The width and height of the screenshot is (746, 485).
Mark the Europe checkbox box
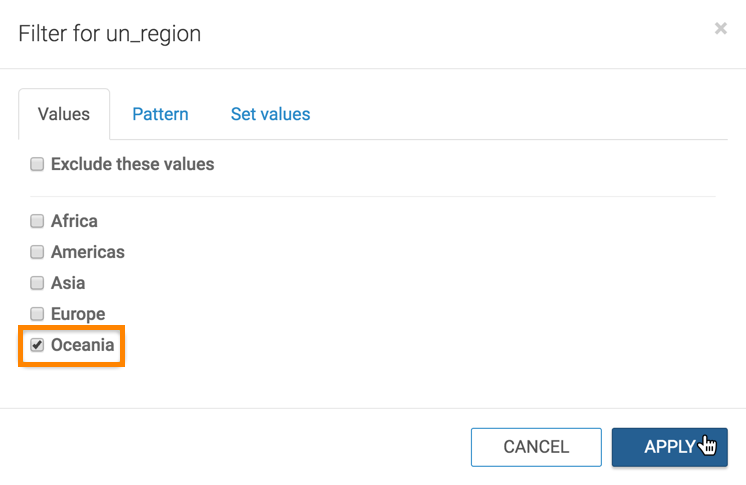37,314
